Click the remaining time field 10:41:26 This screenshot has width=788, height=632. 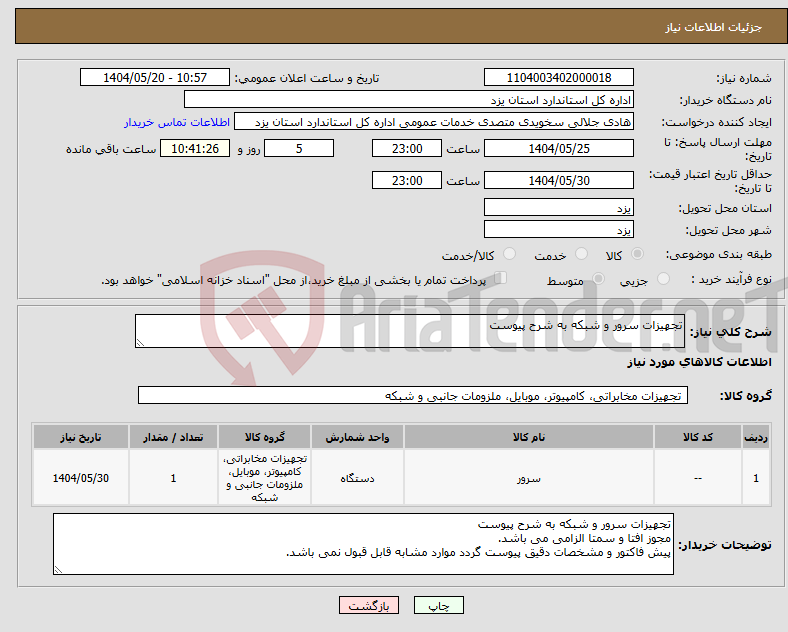195,149
